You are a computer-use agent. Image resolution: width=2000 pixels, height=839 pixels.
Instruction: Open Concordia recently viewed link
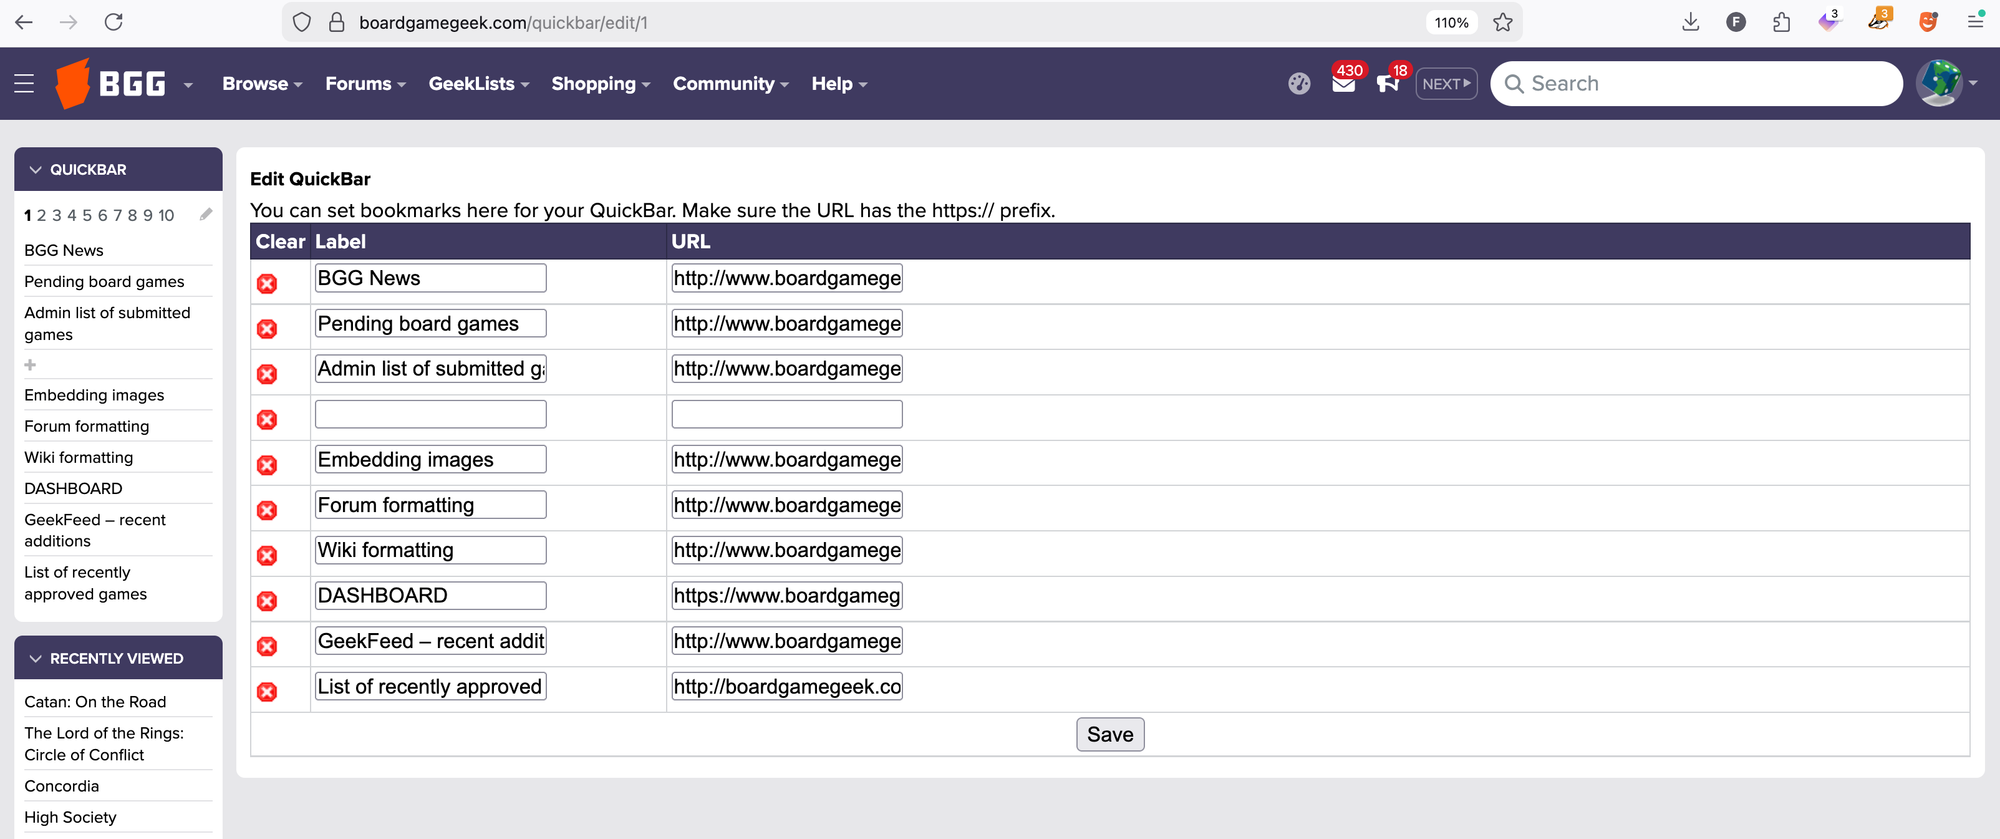[61, 786]
